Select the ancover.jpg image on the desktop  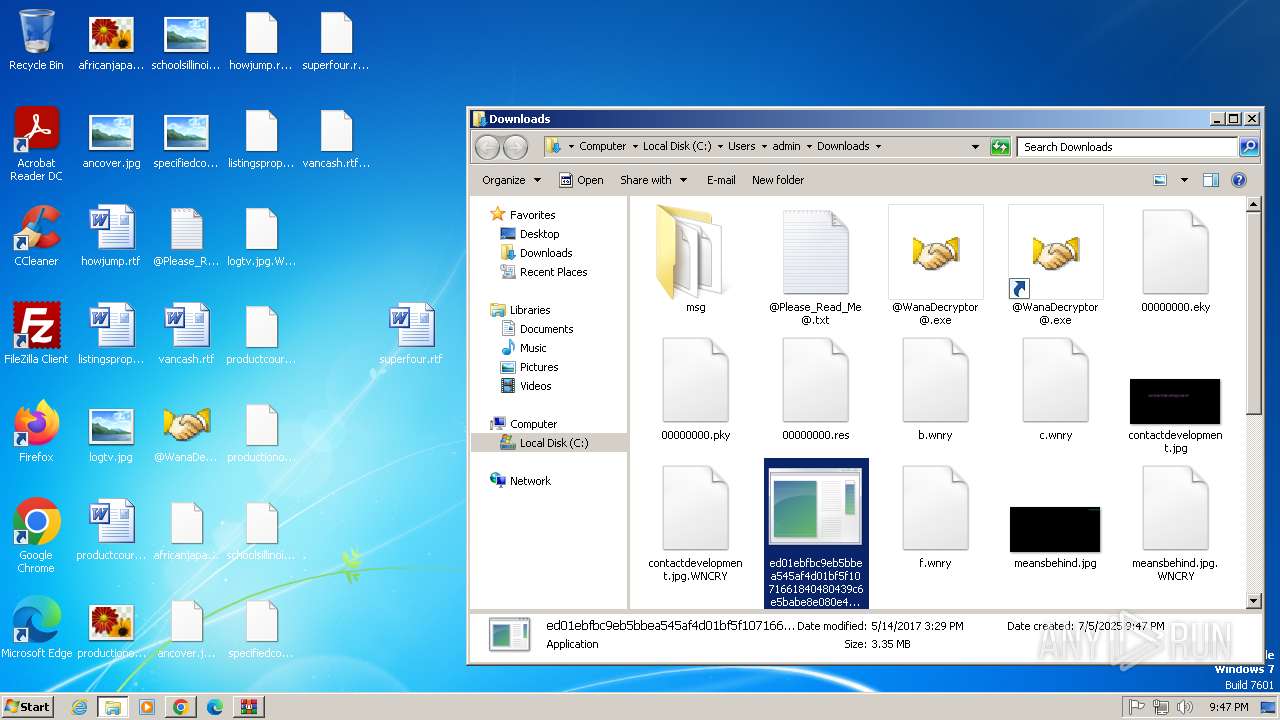pos(111,138)
